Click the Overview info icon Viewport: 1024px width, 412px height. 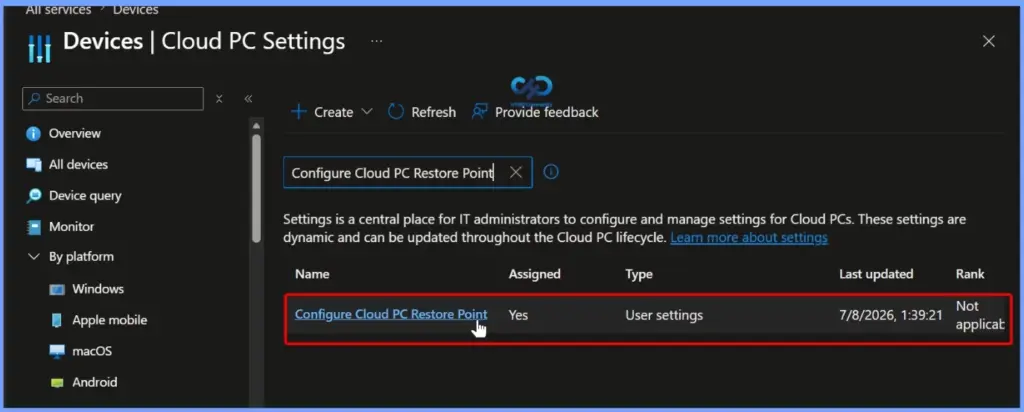click(33, 134)
